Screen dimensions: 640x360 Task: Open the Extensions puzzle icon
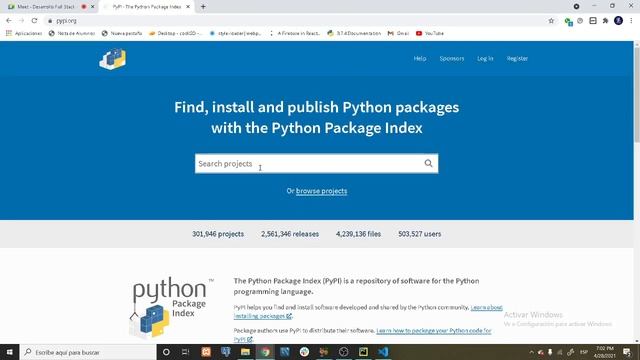click(x=605, y=20)
